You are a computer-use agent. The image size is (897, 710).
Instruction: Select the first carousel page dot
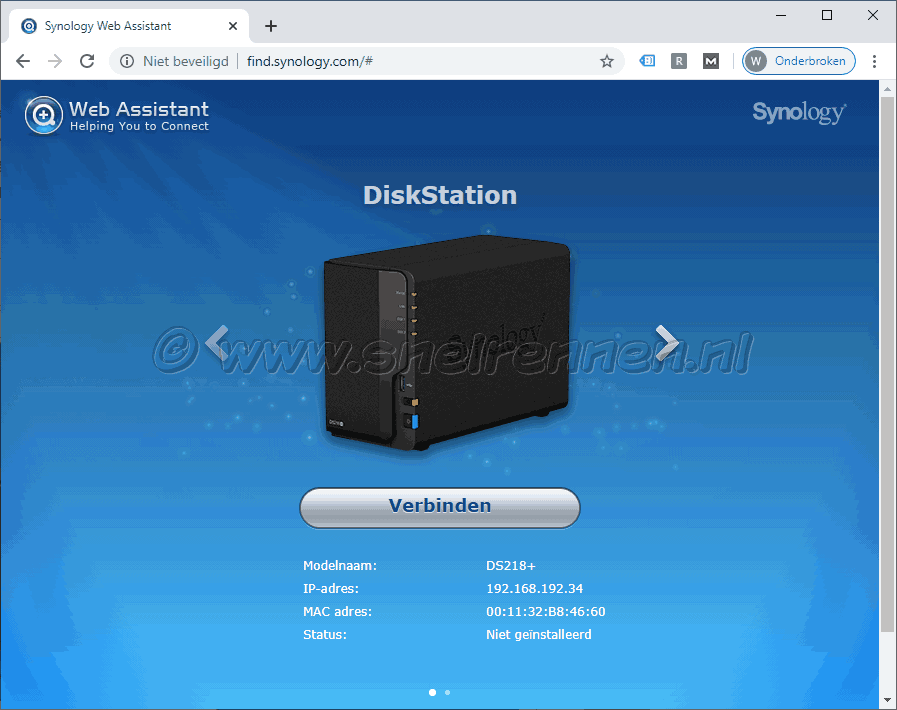[x=432, y=692]
